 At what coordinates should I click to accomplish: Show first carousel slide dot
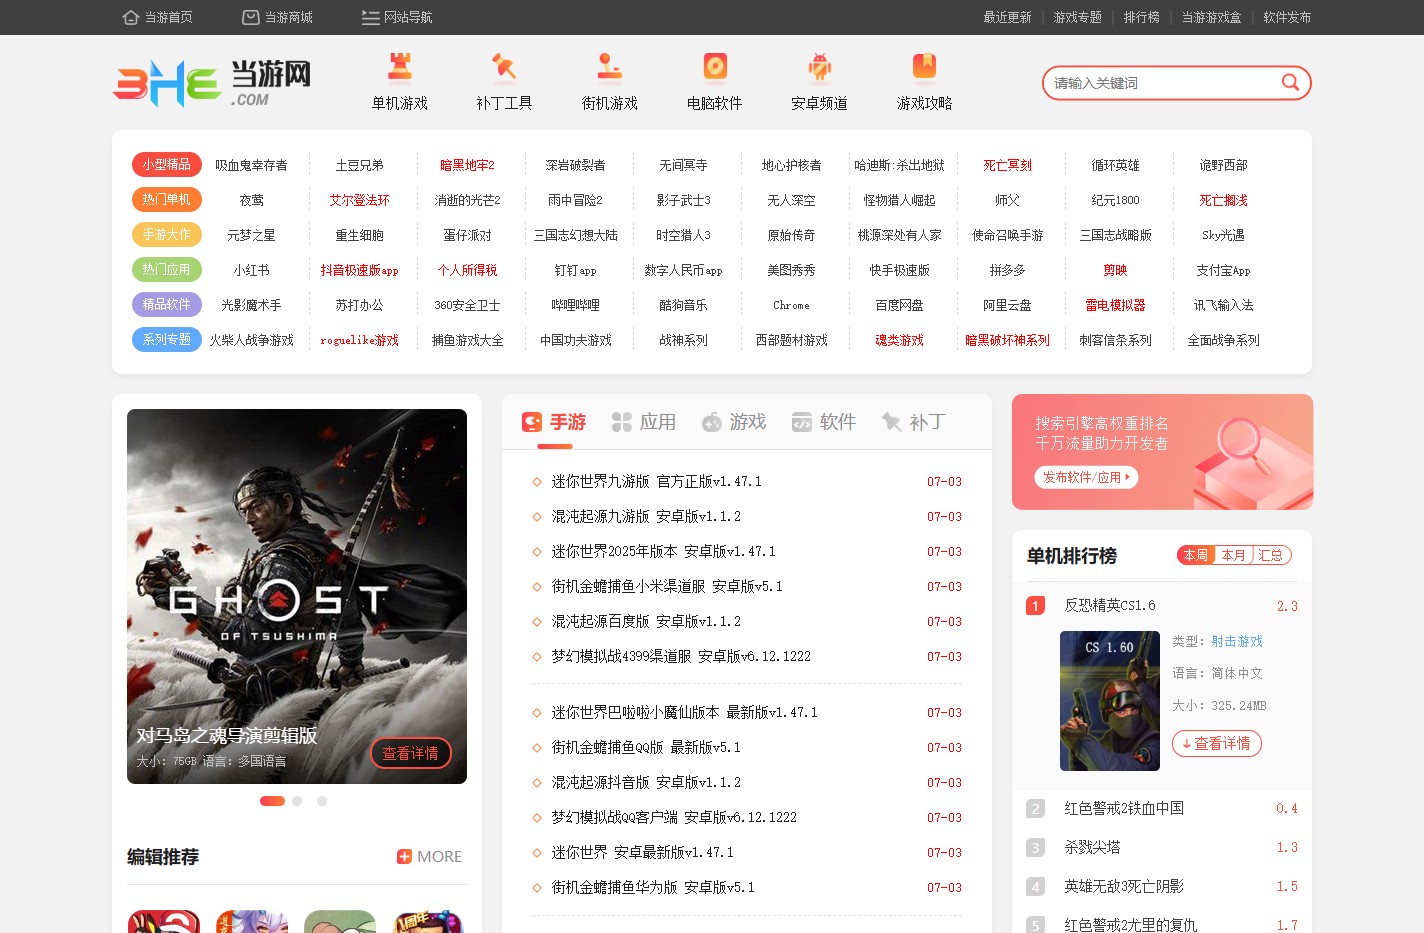coord(272,801)
